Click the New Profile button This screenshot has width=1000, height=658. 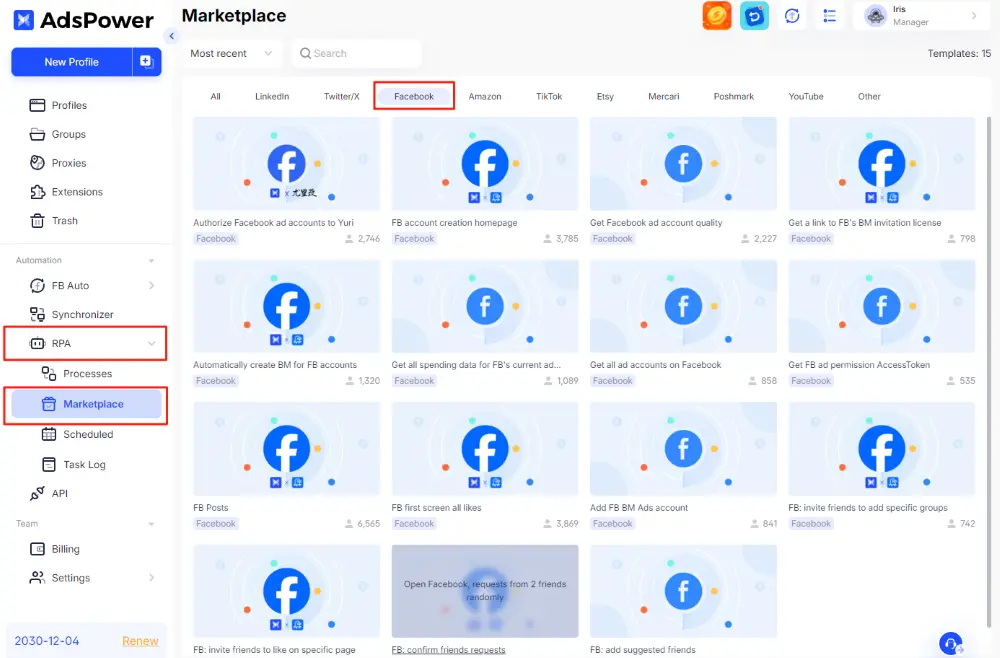[x=71, y=62]
